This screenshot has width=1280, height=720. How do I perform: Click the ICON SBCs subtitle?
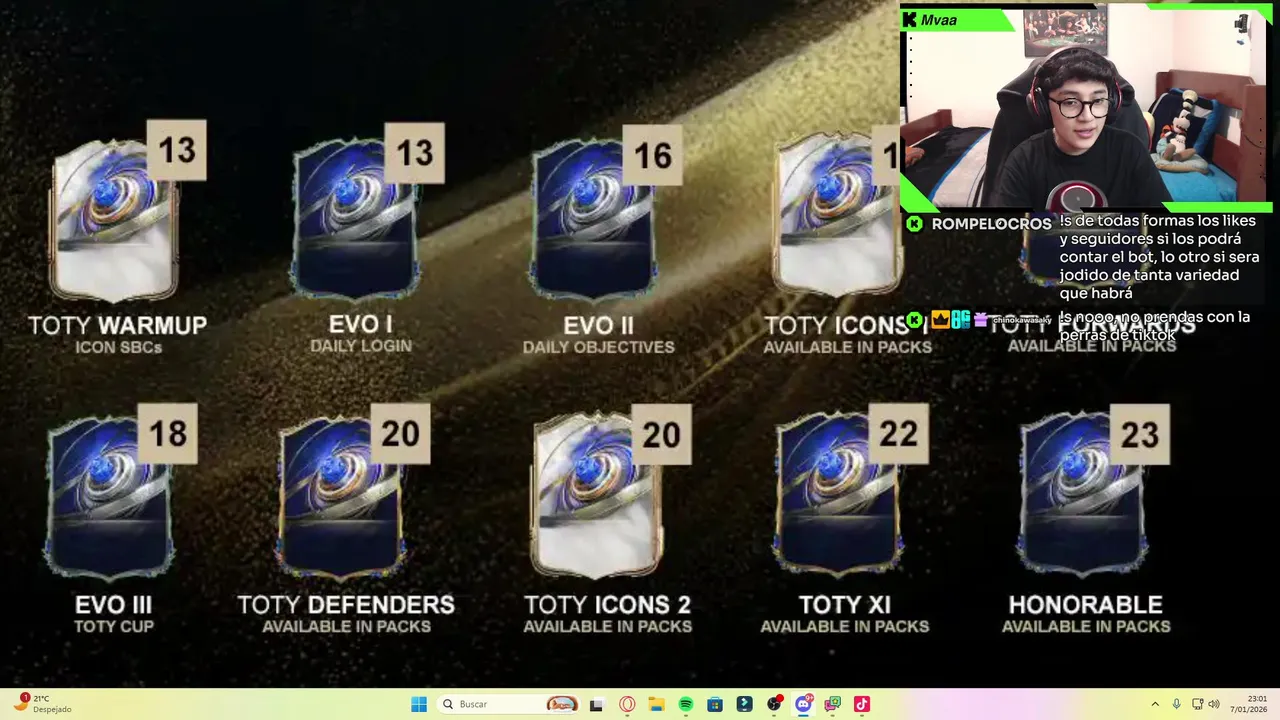(118, 347)
